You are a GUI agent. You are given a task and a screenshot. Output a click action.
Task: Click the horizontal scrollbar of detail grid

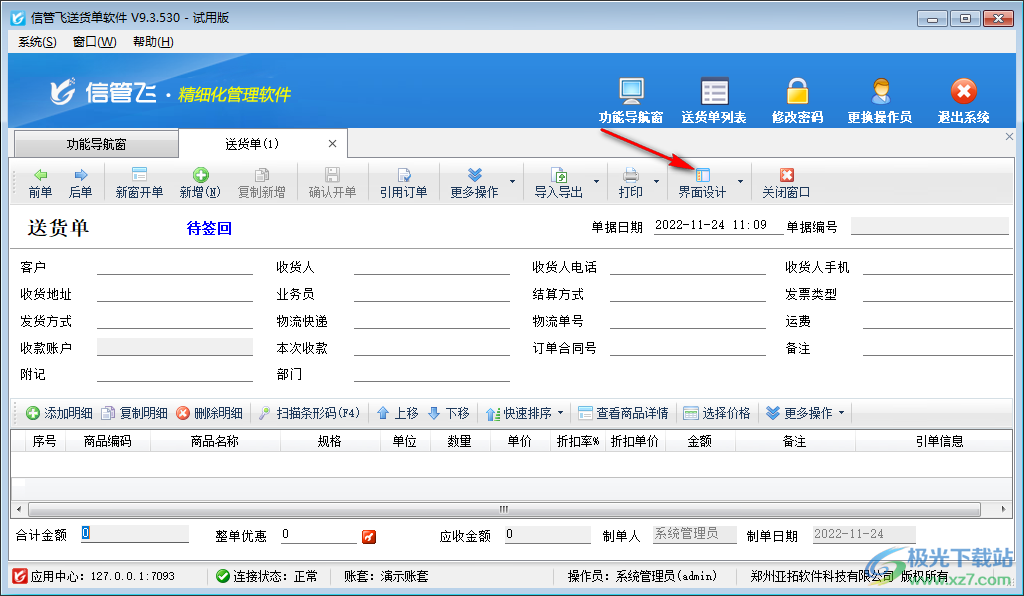pos(504,509)
